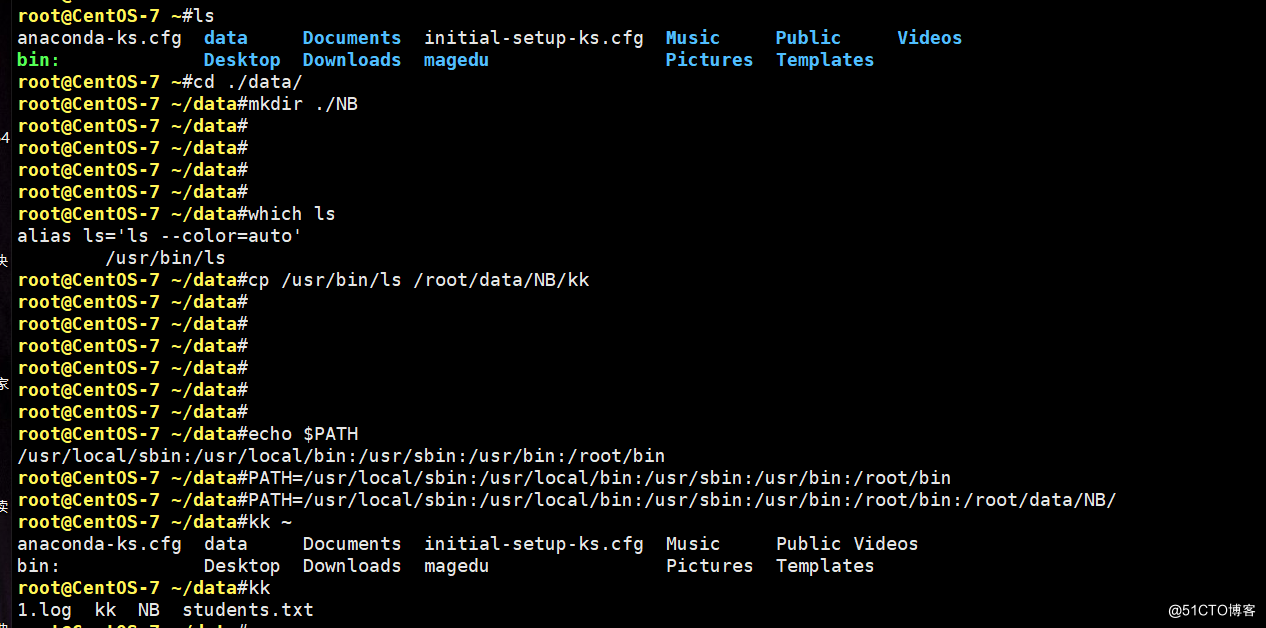1266x628 pixels.
Task: Click 'students.txt' in the last output line
Action: point(248,610)
